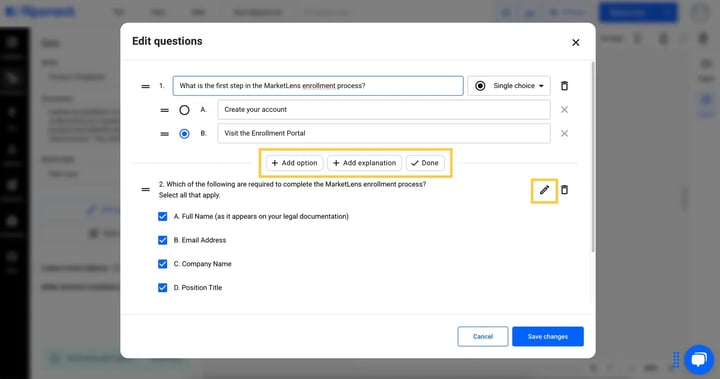Screen dimensions: 720x379
Task: Click Save changes button
Action: (548, 337)
